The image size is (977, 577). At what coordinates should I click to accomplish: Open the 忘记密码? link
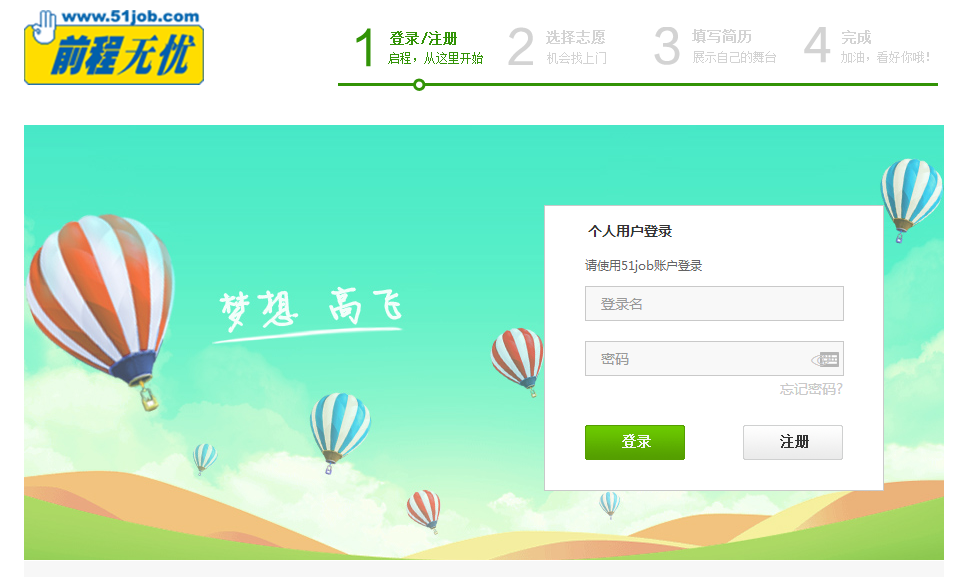pyautogui.click(x=811, y=389)
